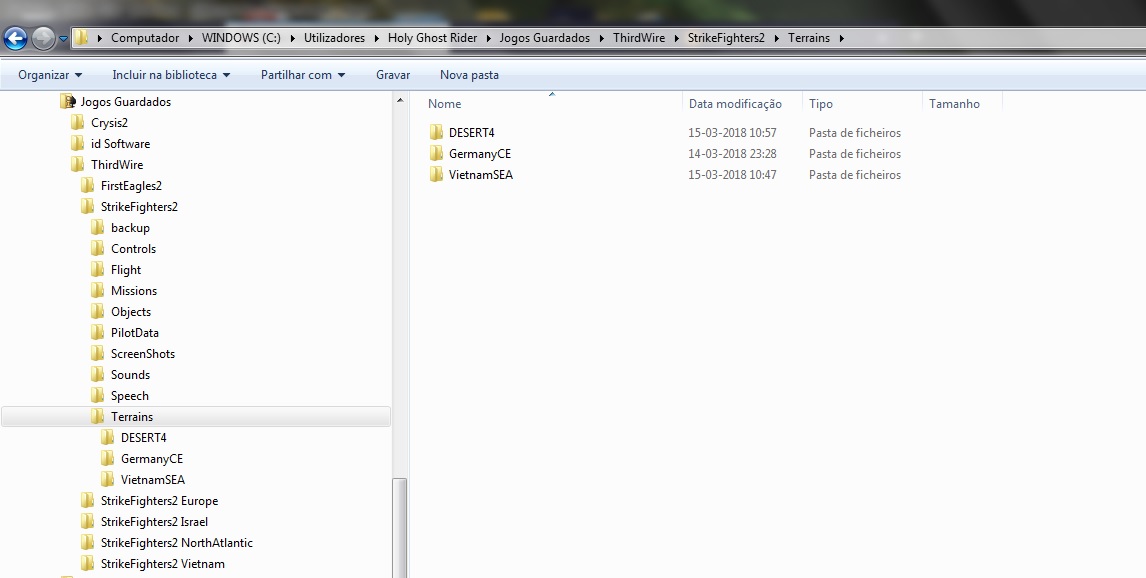
Task: Select Computador in the address breadcrumb
Action: click(x=145, y=38)
